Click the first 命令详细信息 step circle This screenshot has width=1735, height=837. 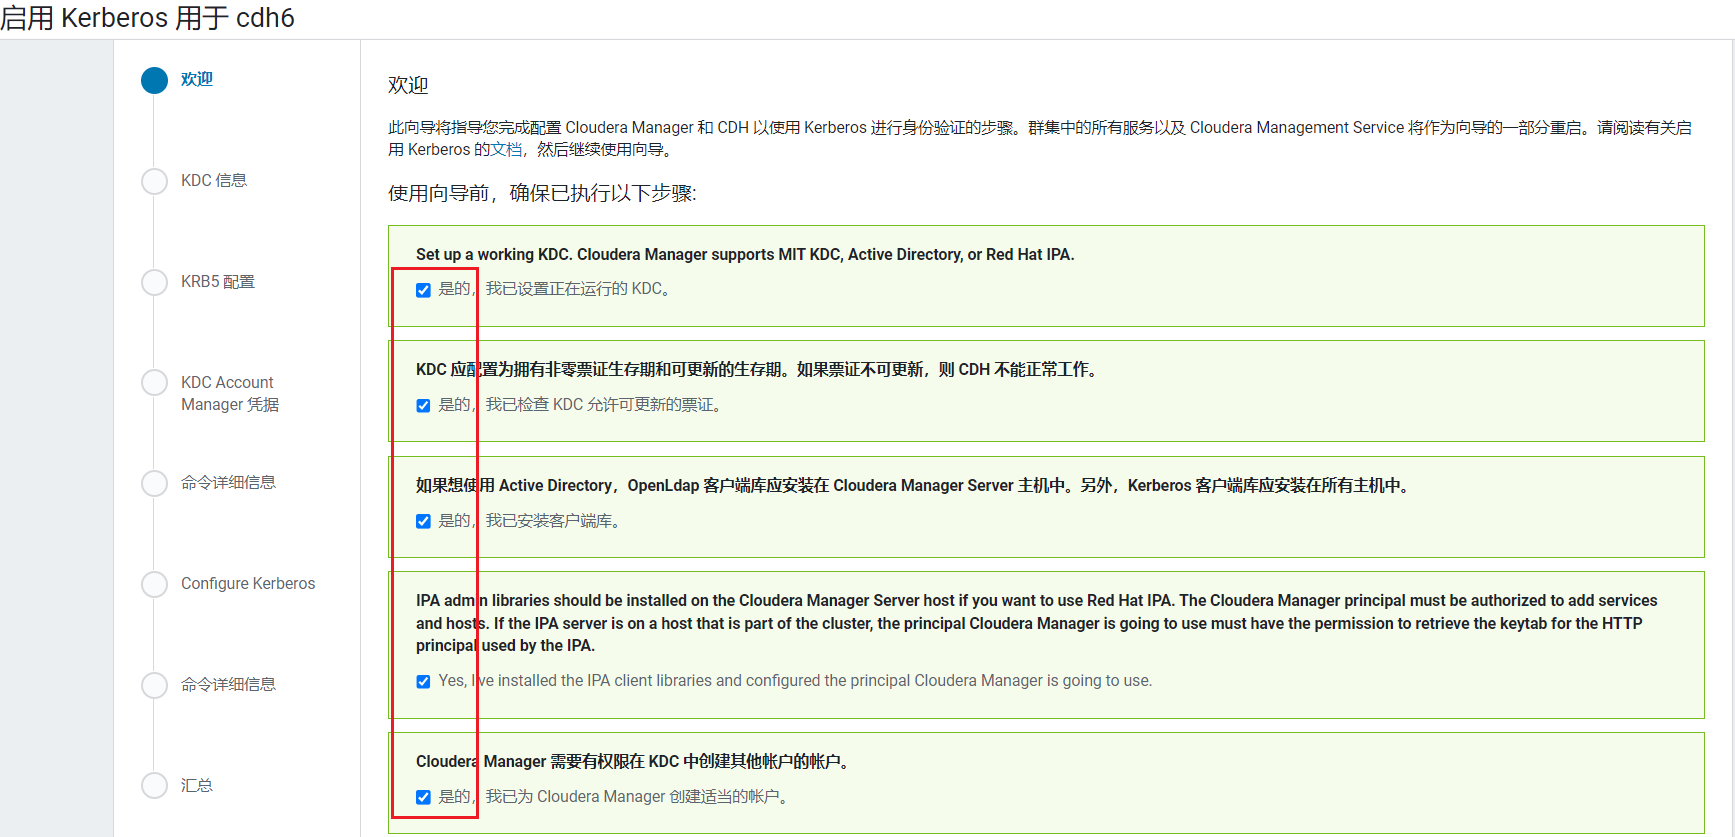[x=154, y=483]
